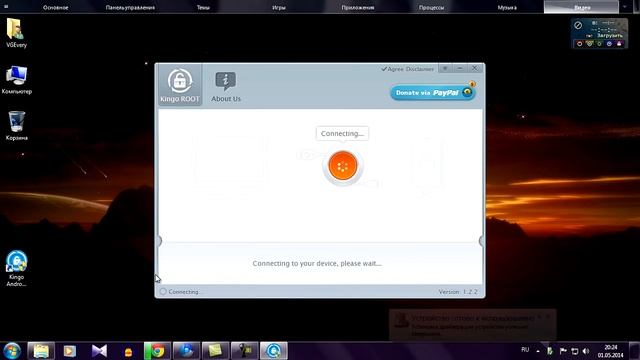Open the Темы top tab
The width and height of the screenshot is (640, 360).
click(203, 7)
